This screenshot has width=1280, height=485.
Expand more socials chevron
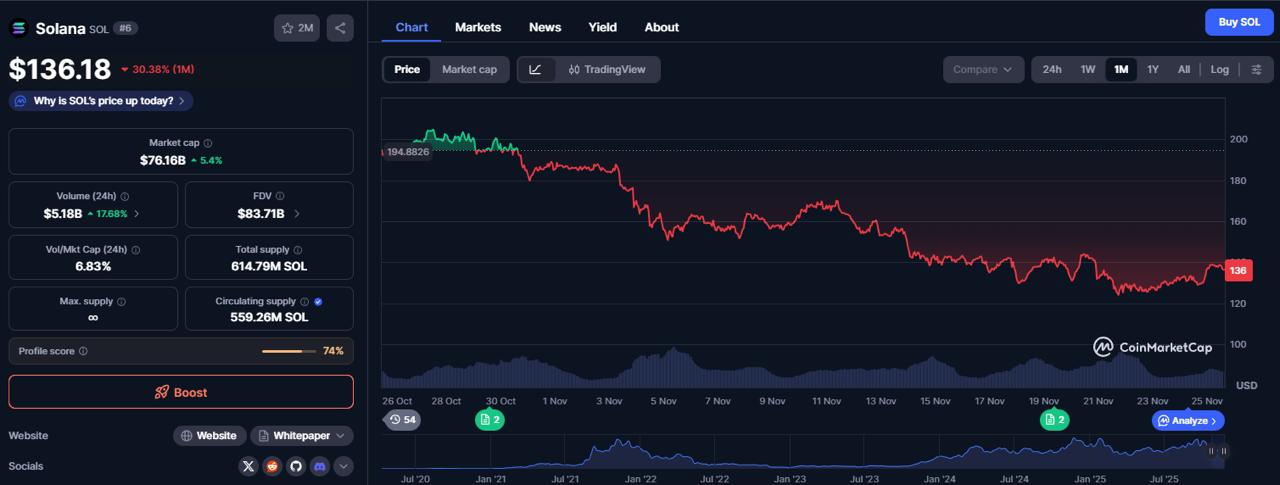(343, 466)
